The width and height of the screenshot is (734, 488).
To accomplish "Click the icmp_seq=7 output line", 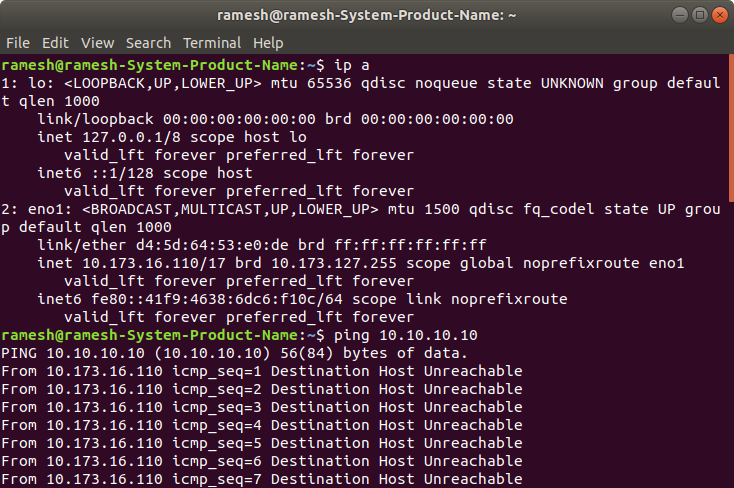I will pos(262,479).
